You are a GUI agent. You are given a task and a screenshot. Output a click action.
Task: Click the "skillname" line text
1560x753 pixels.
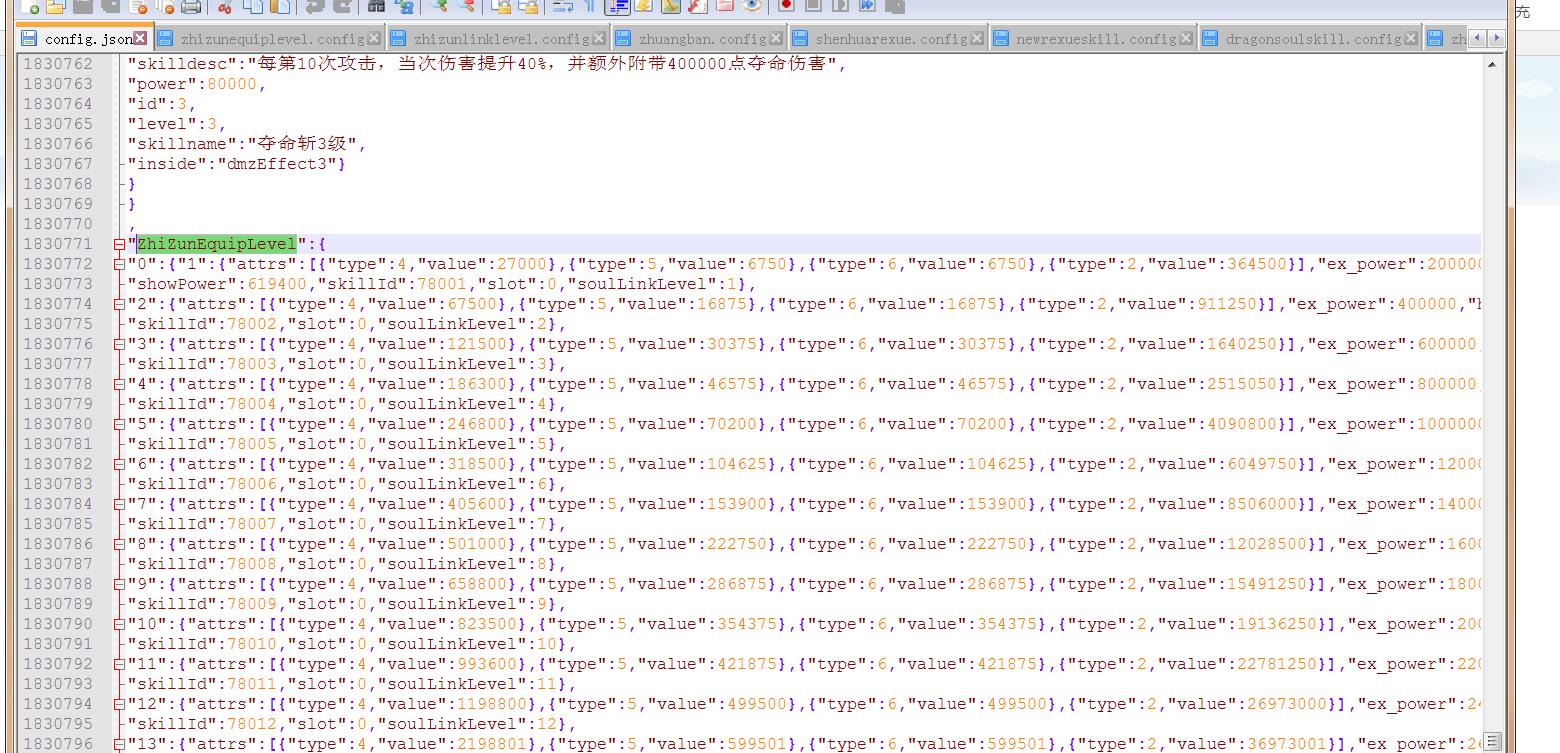pos(247,144)
